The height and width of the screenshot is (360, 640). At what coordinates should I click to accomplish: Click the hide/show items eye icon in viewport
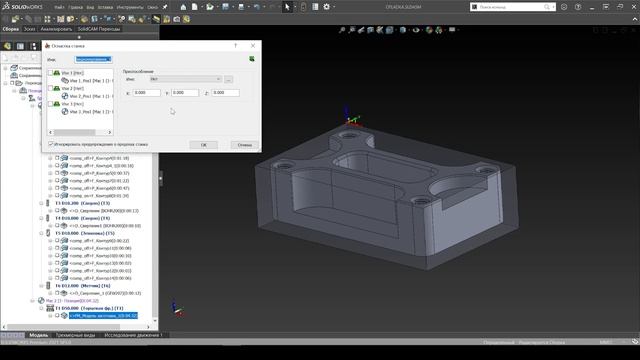[x=416, y=30]
